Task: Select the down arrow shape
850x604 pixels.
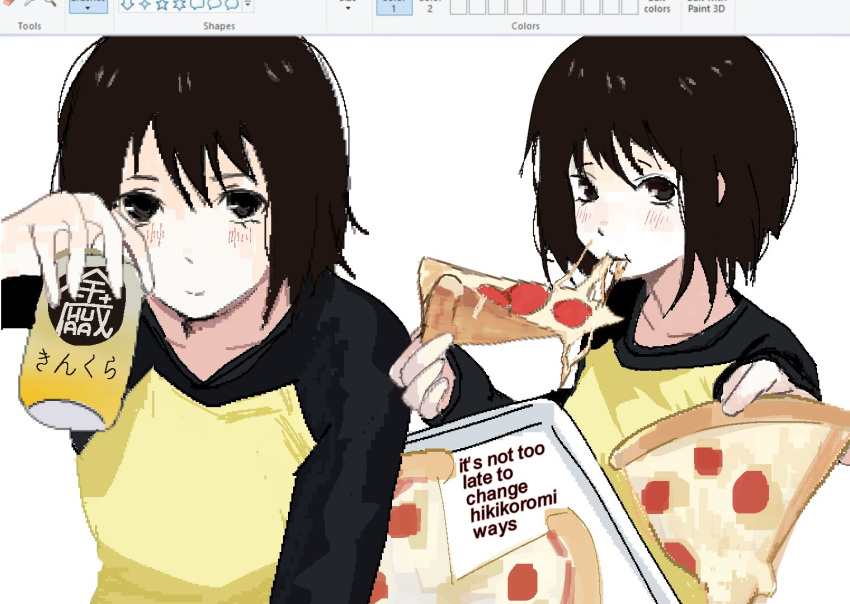Action: coord(127,6)
